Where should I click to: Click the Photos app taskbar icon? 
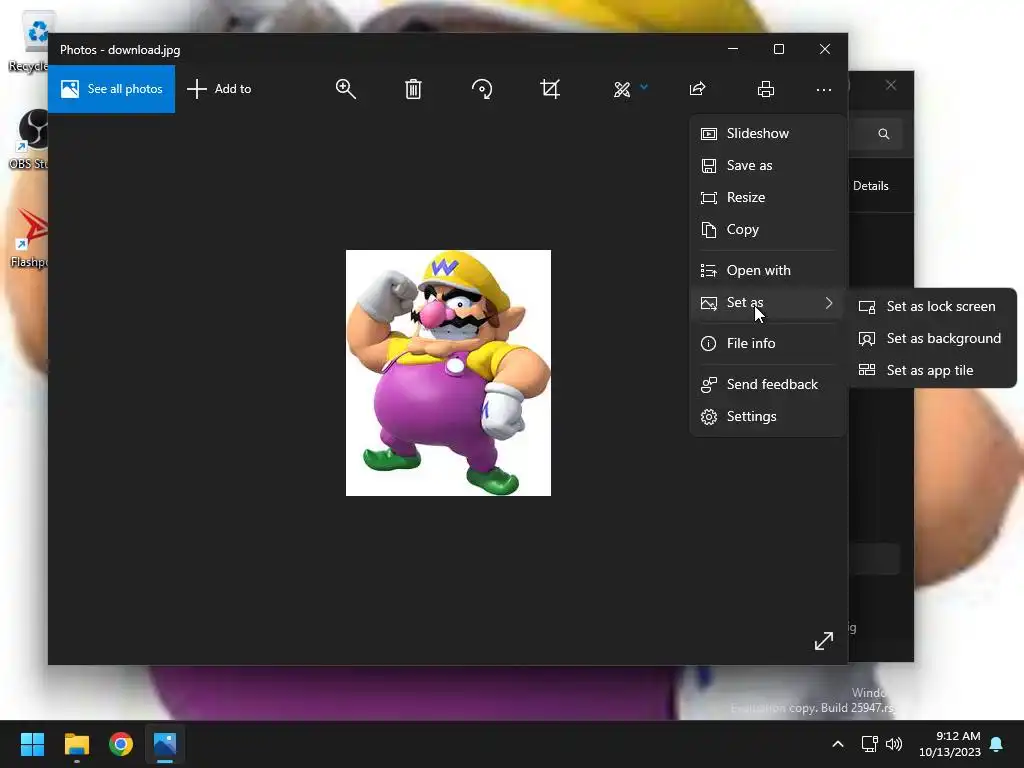[x=165, y=744]
